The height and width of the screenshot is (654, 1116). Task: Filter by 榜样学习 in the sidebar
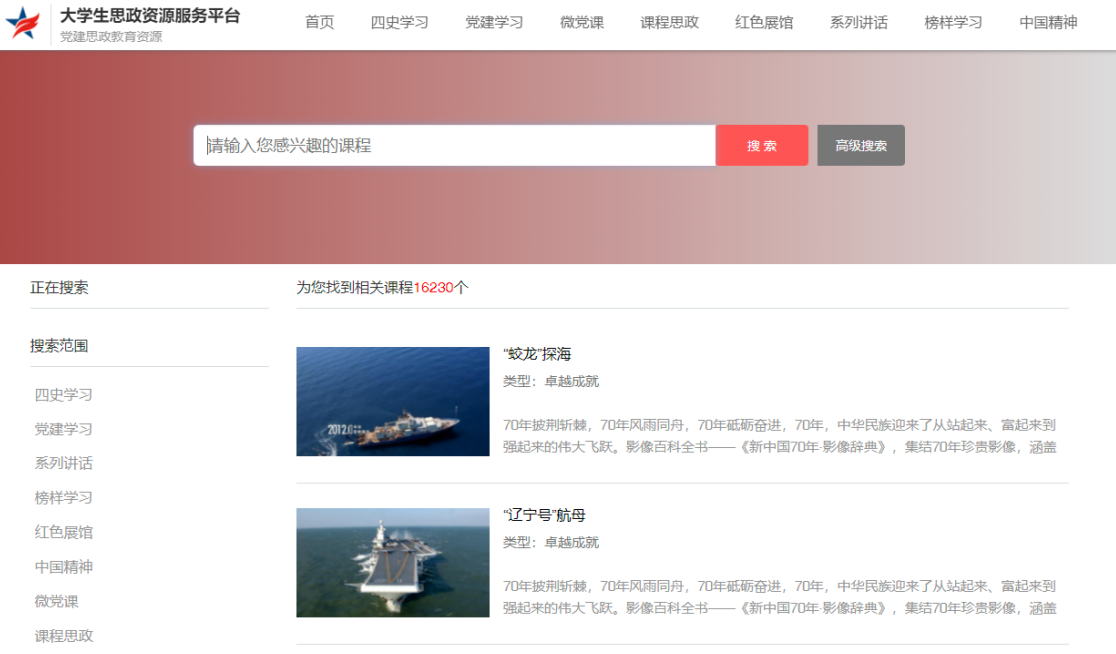(64, 498)
